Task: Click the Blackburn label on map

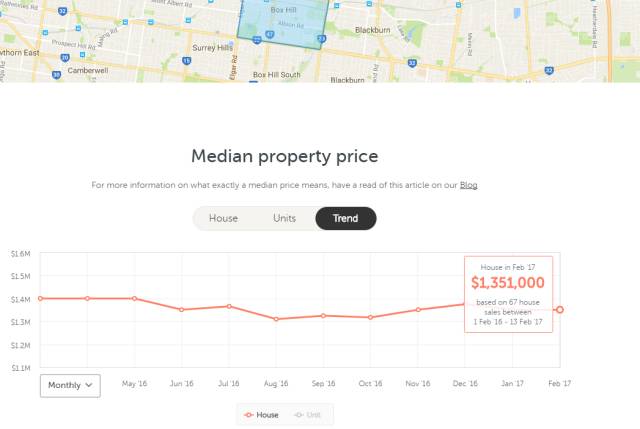Action: pos(373,30)
